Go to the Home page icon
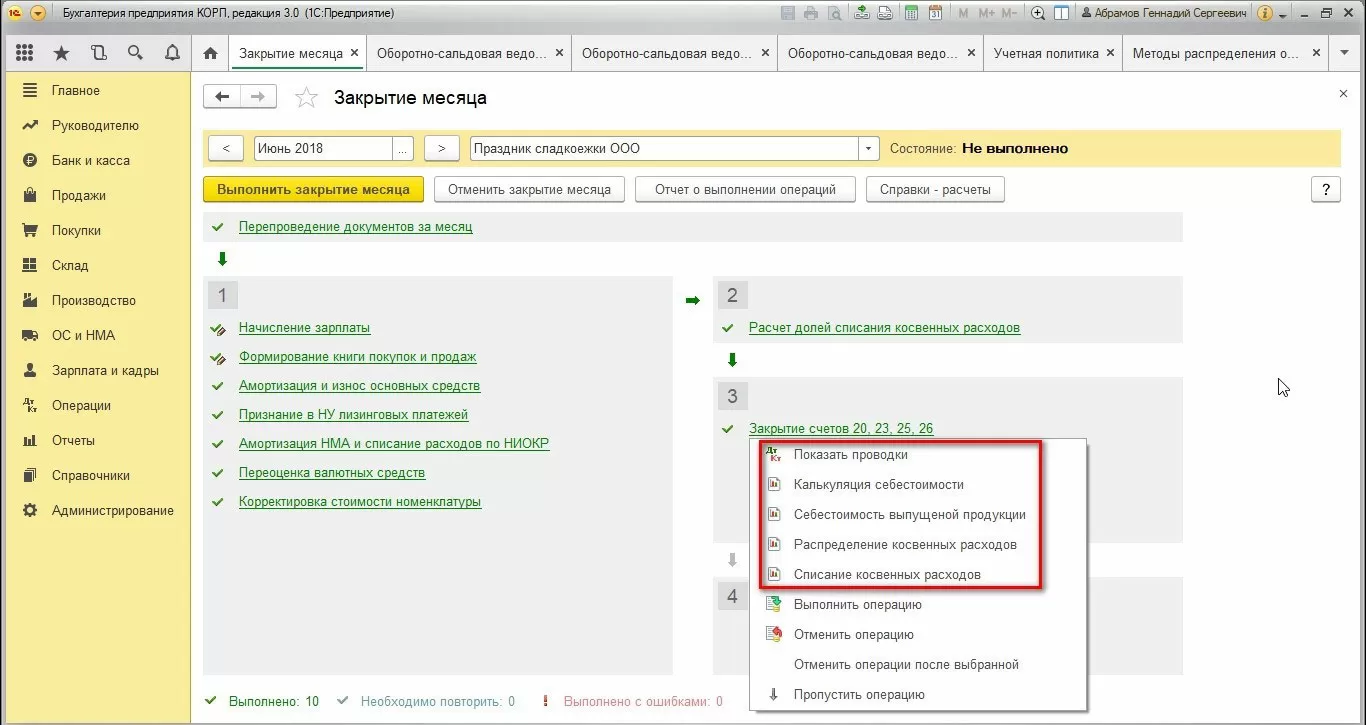This screenshot has width=1366, height=725. click(x=210, y=53)
